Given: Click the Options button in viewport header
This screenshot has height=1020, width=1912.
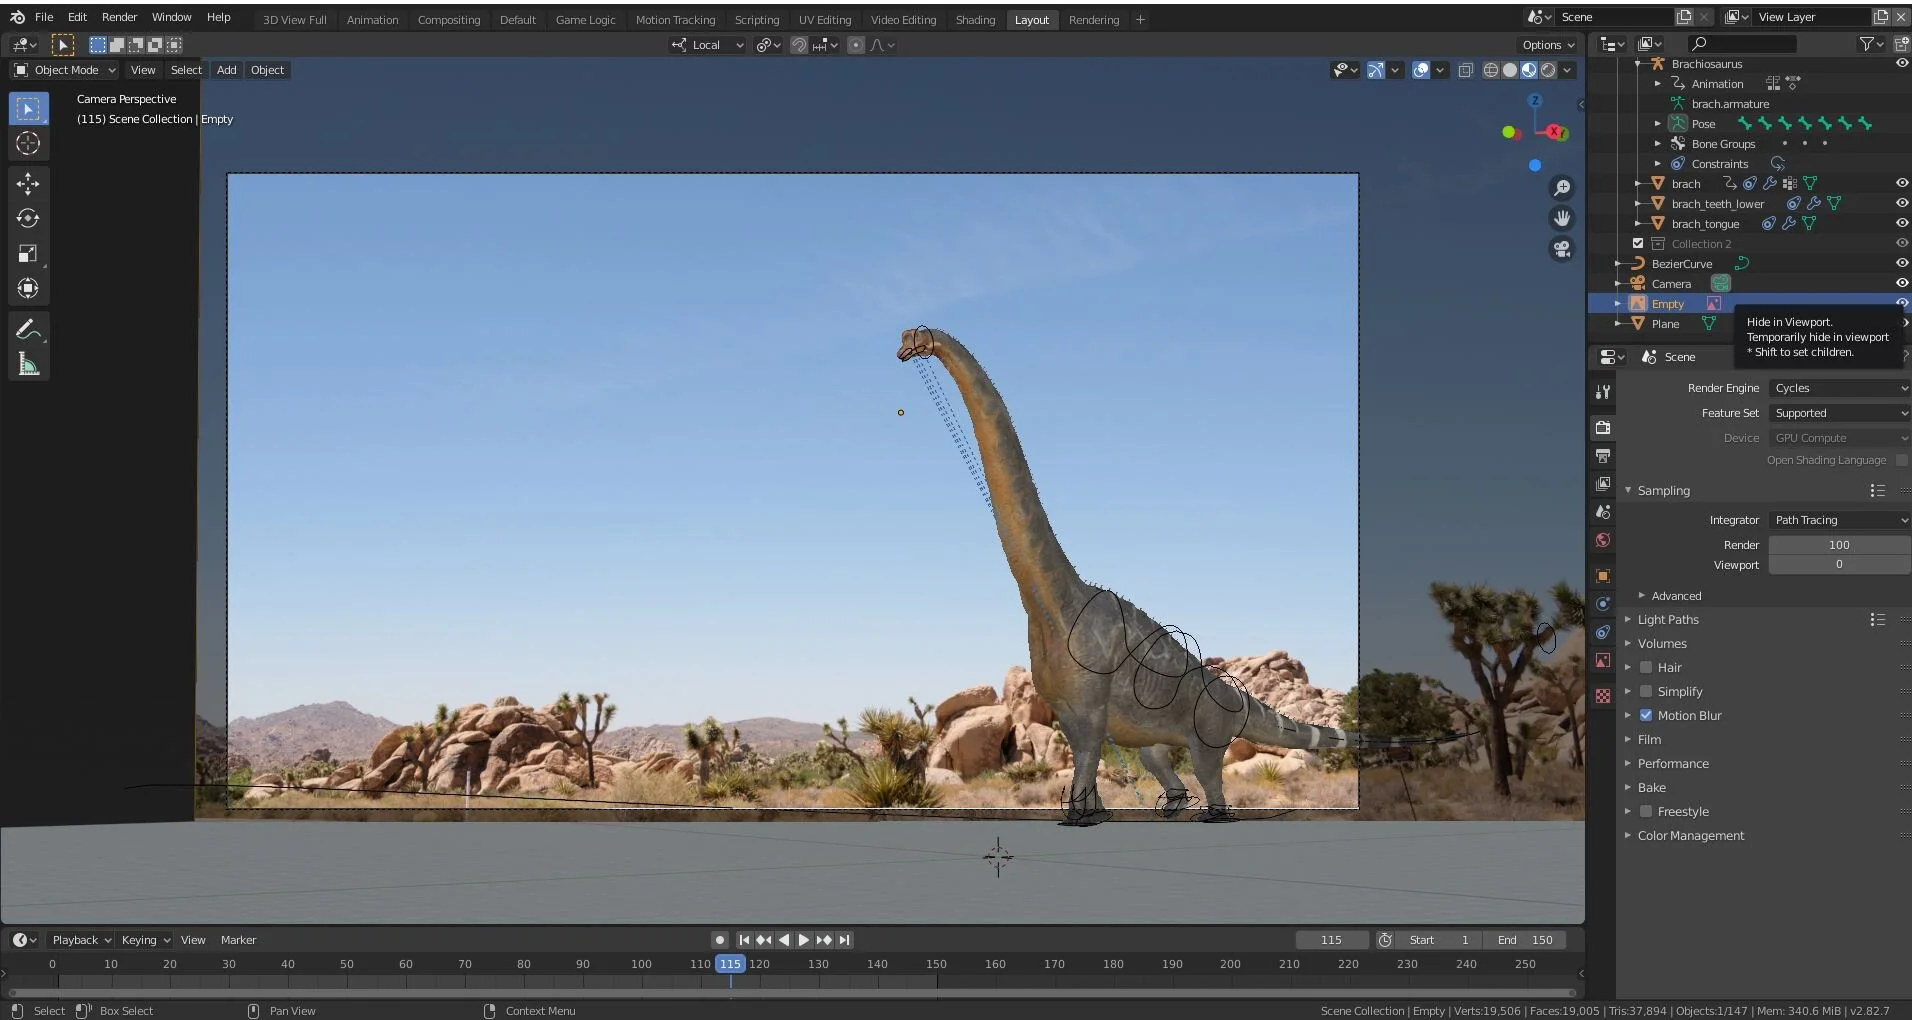Looking at the screenshot, I should pyautogui.click(x=1547, y=45).
